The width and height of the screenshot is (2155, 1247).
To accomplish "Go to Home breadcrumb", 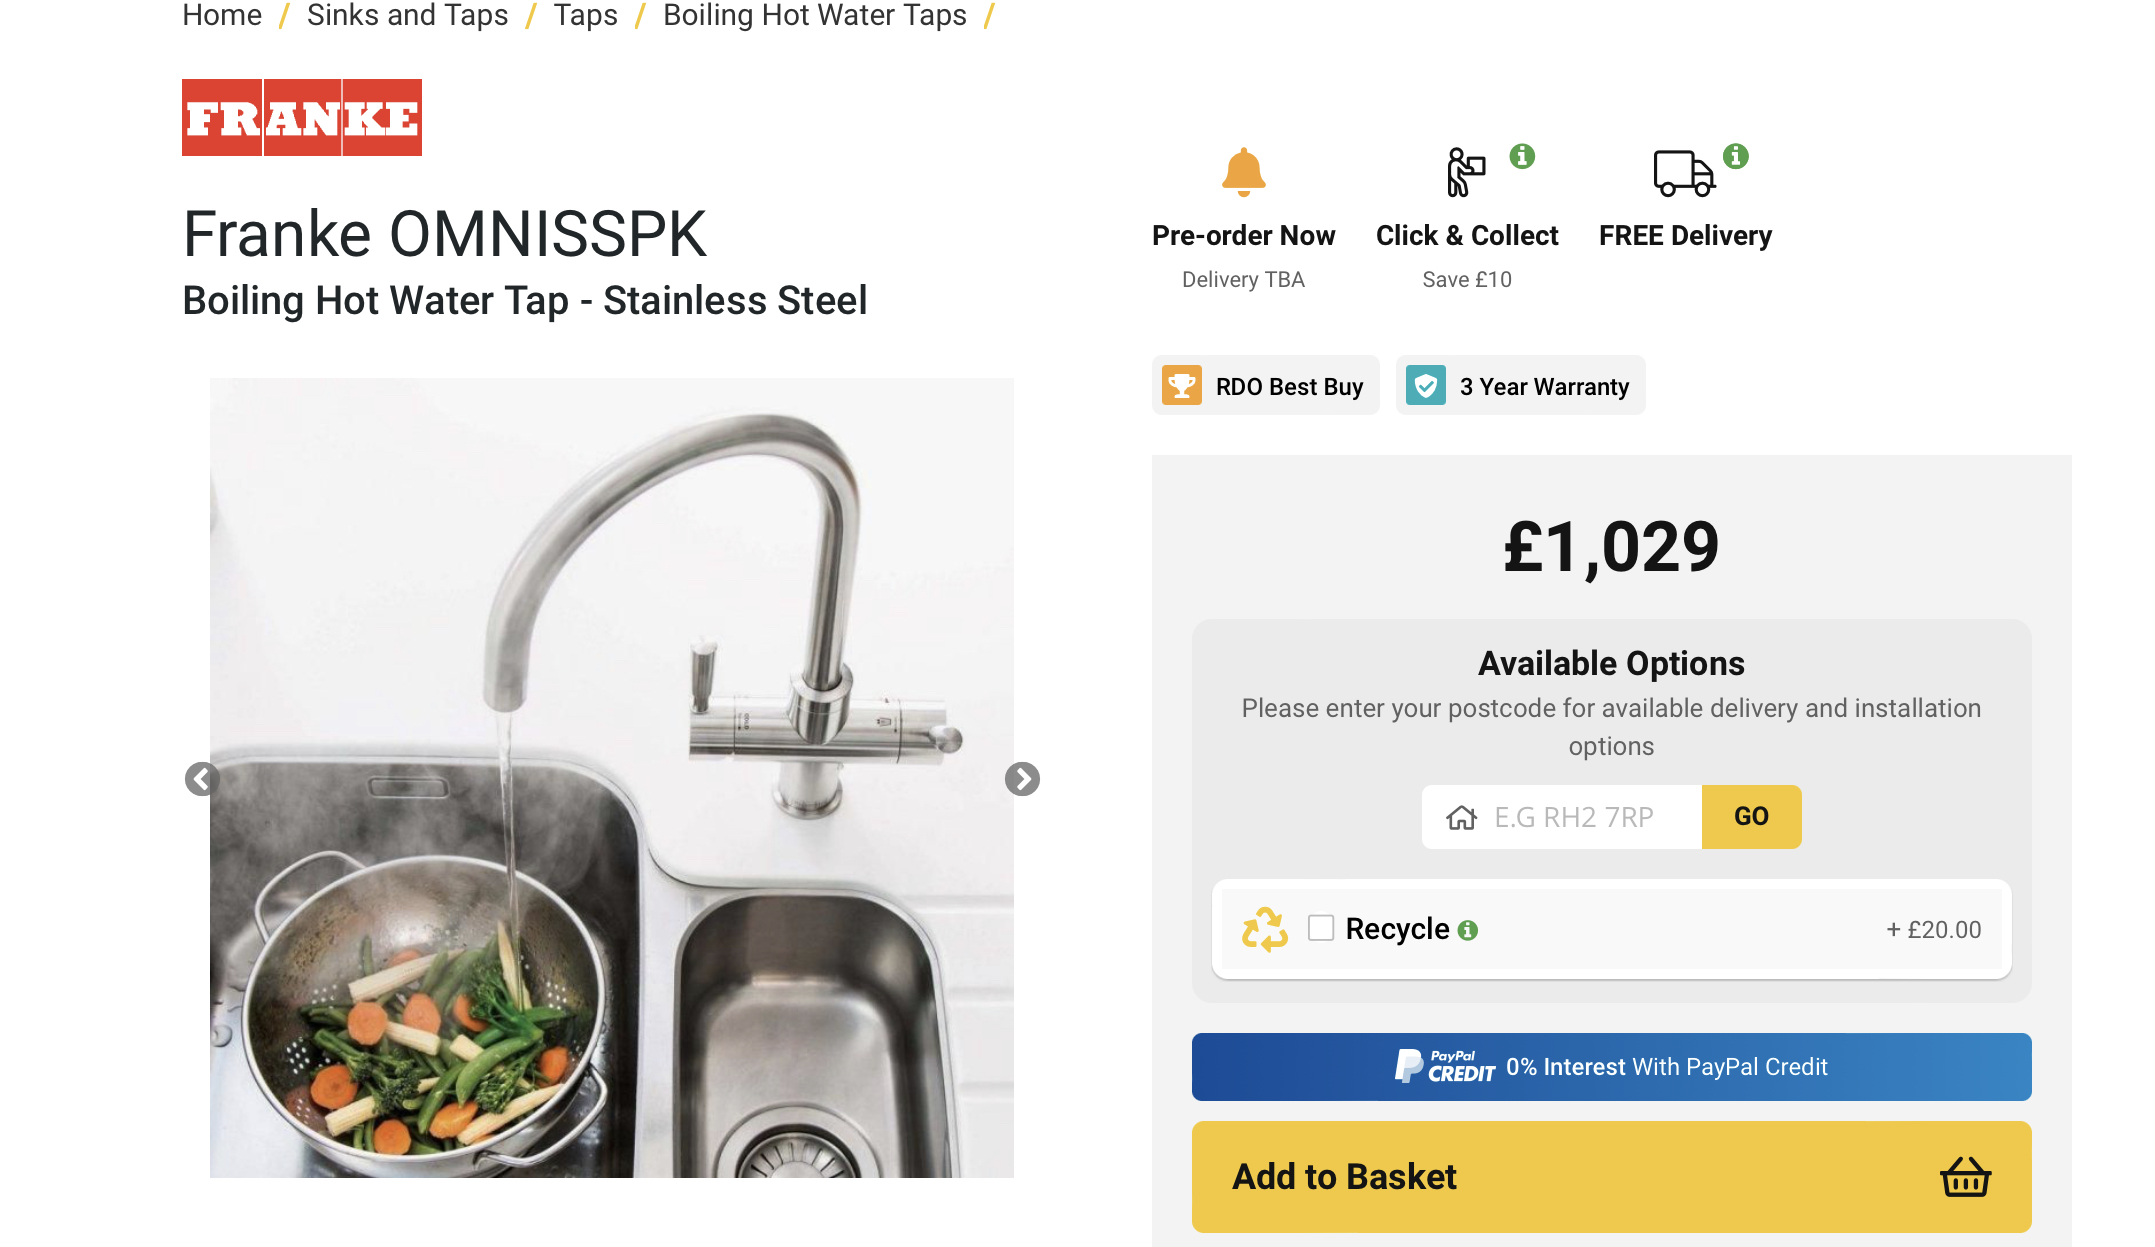I will (x=222, y=15).
